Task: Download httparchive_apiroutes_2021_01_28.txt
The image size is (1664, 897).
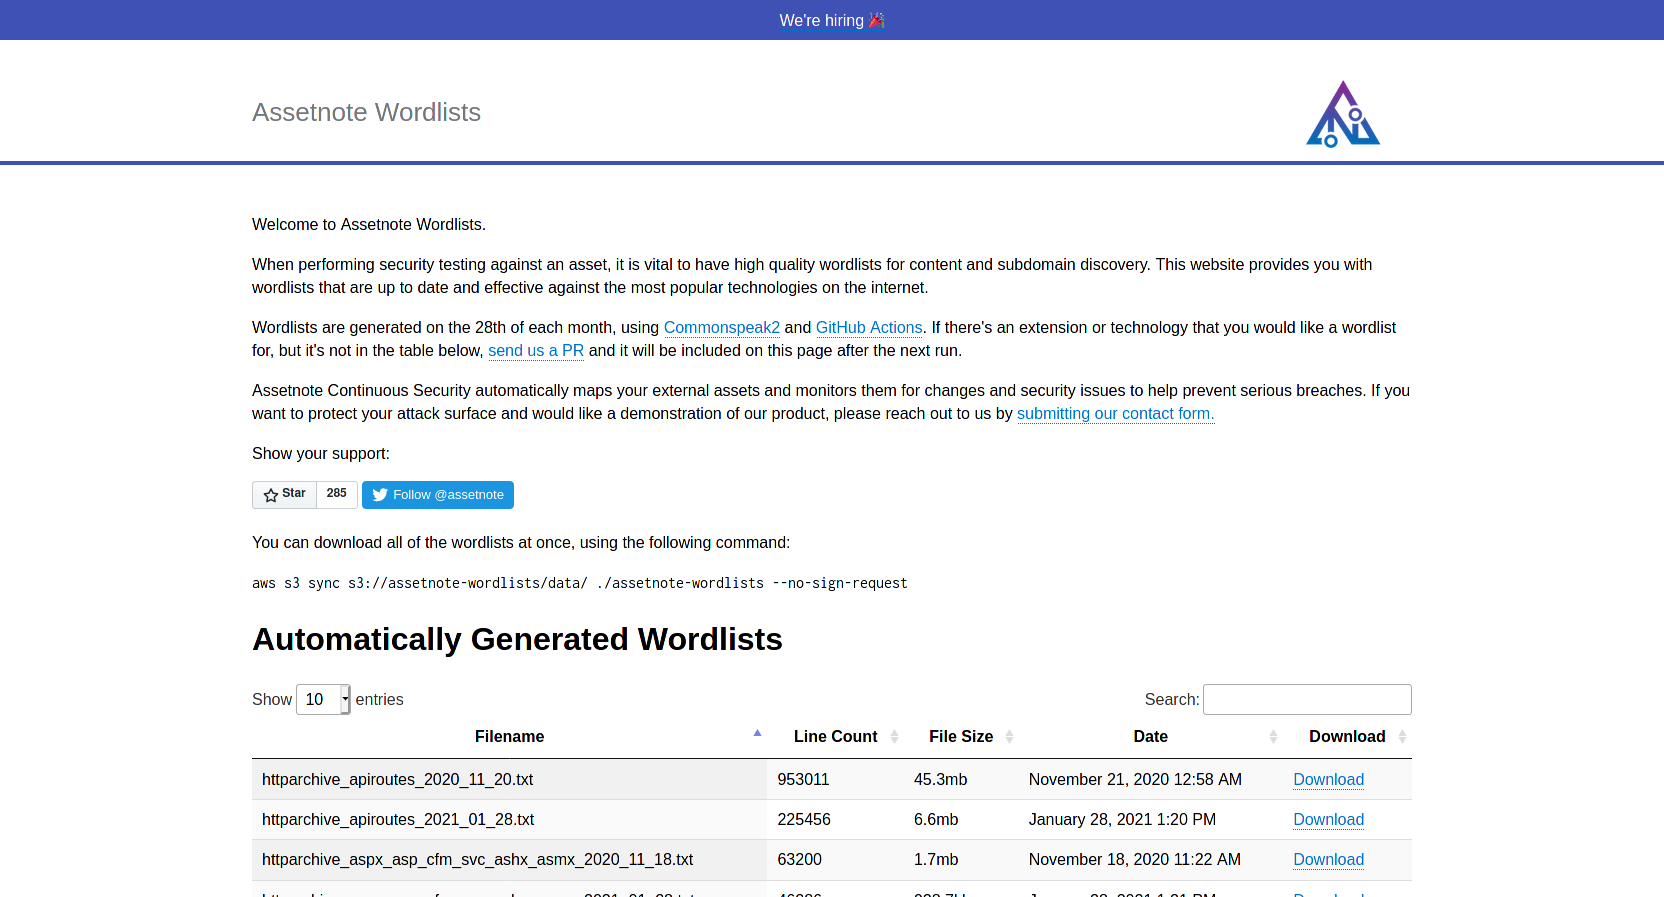Action: point(1328,819)
